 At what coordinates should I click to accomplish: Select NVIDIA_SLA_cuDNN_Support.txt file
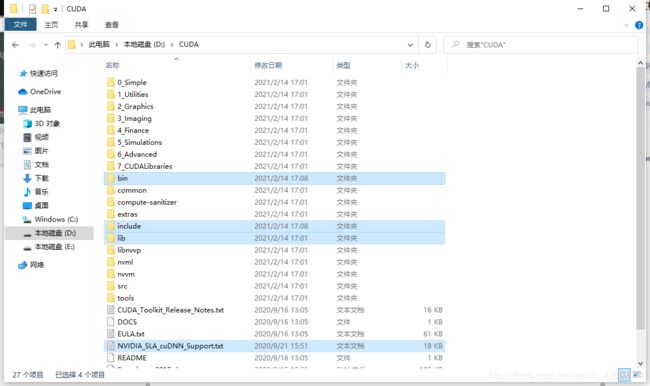[274, 346]
